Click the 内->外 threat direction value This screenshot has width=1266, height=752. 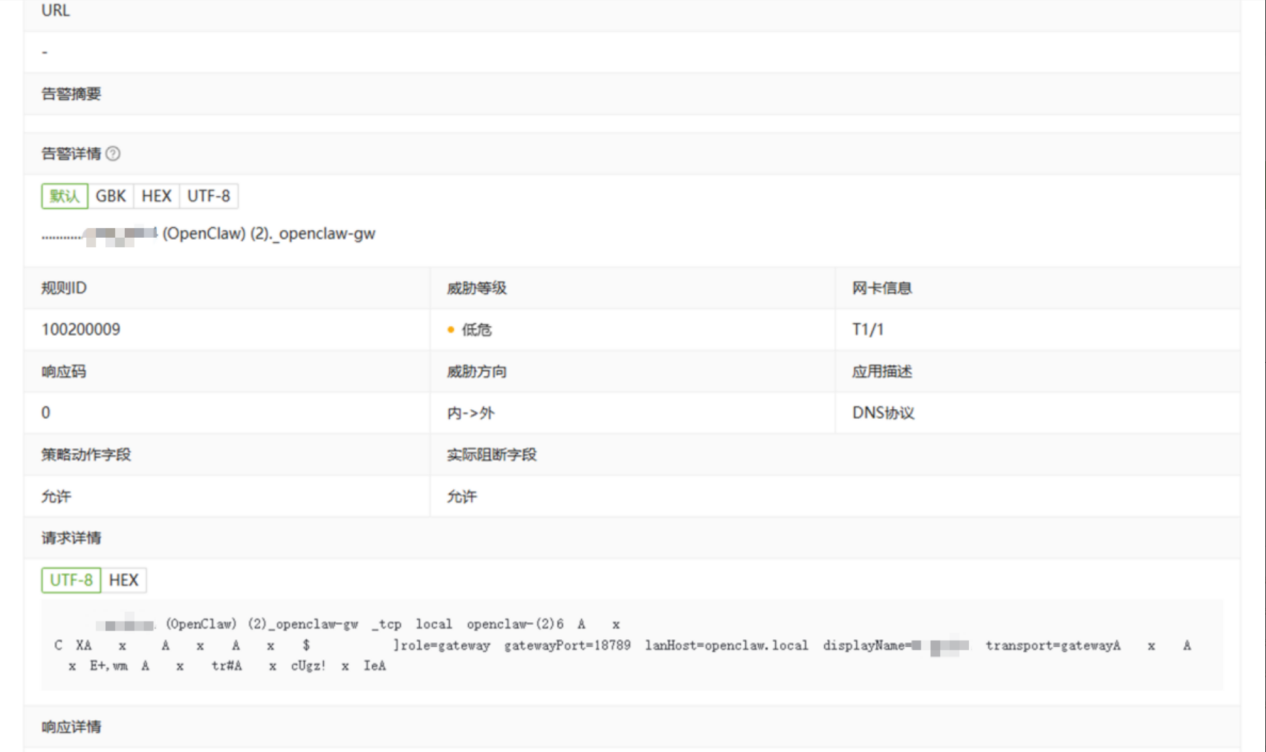(x=470, y=412)
